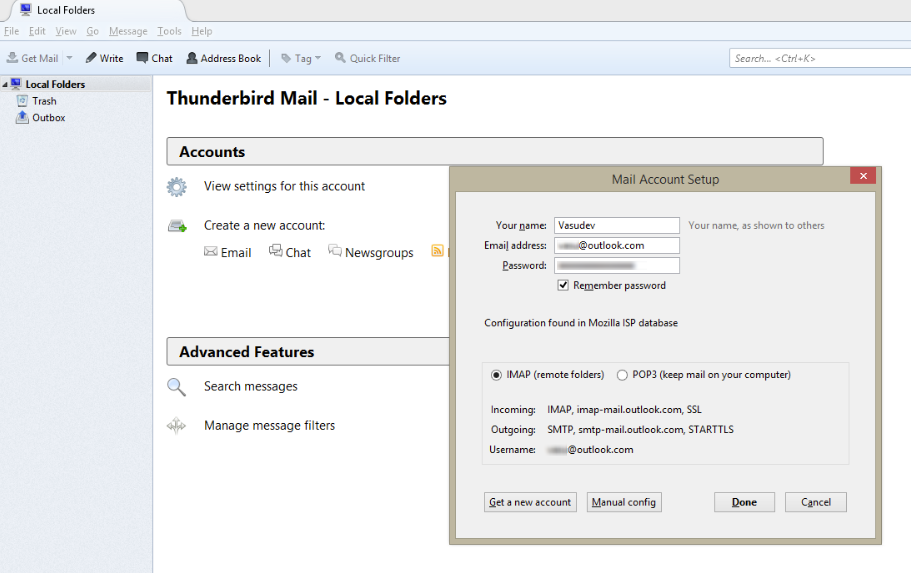911x573 pixels.
Task: Click the "IMAP, imap-mail.outlook.com, SSL" incoming server text
Action: [625, 410]
